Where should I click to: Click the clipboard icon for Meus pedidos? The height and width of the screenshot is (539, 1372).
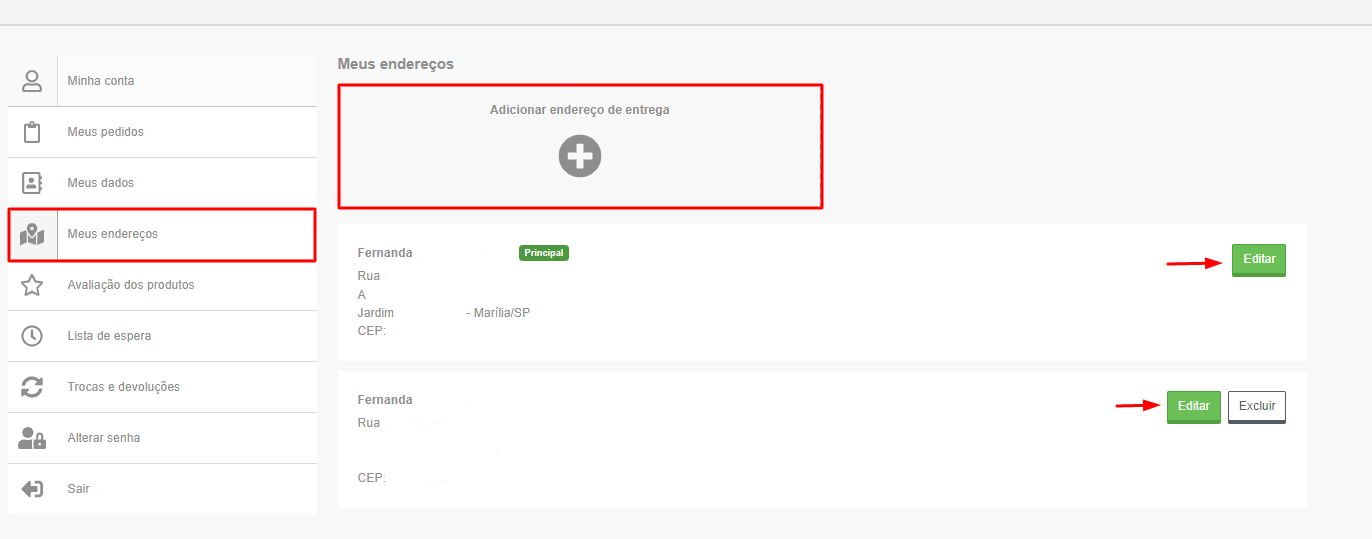coord(32,132)
